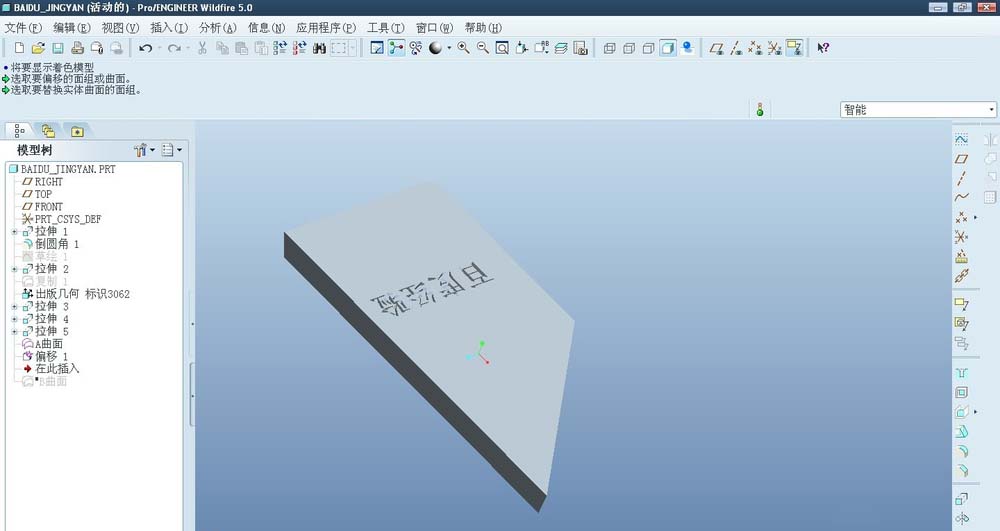Screen dimensions: 1000x531
Task: Switch to the Folder Browser tab
Action: point(48,131)
